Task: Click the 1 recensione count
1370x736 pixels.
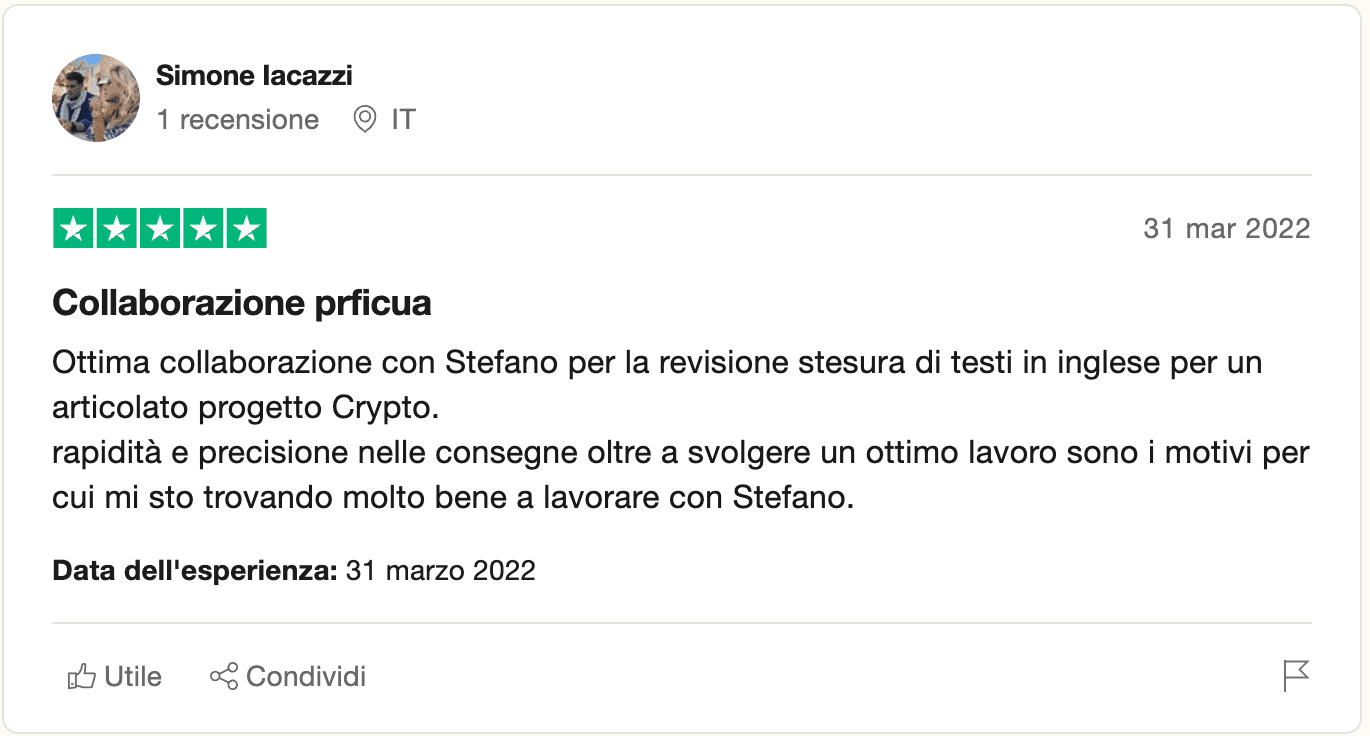Action: pos(238,120)
